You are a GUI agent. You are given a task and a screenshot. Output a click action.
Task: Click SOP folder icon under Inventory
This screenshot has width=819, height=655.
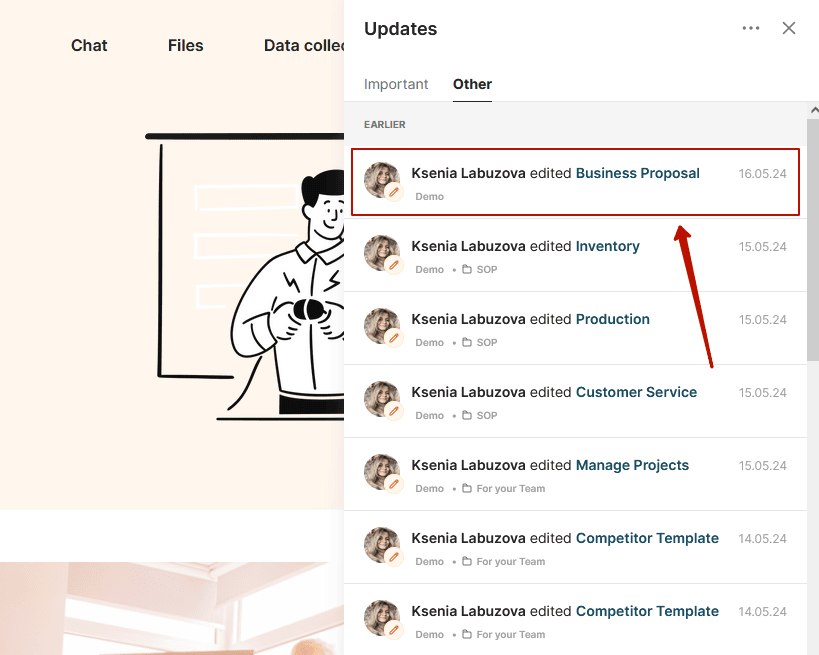tap(467, 270)
